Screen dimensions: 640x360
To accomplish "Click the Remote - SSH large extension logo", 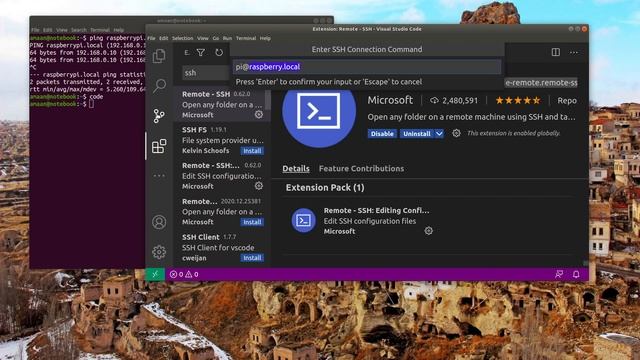I will pos(319,112).
